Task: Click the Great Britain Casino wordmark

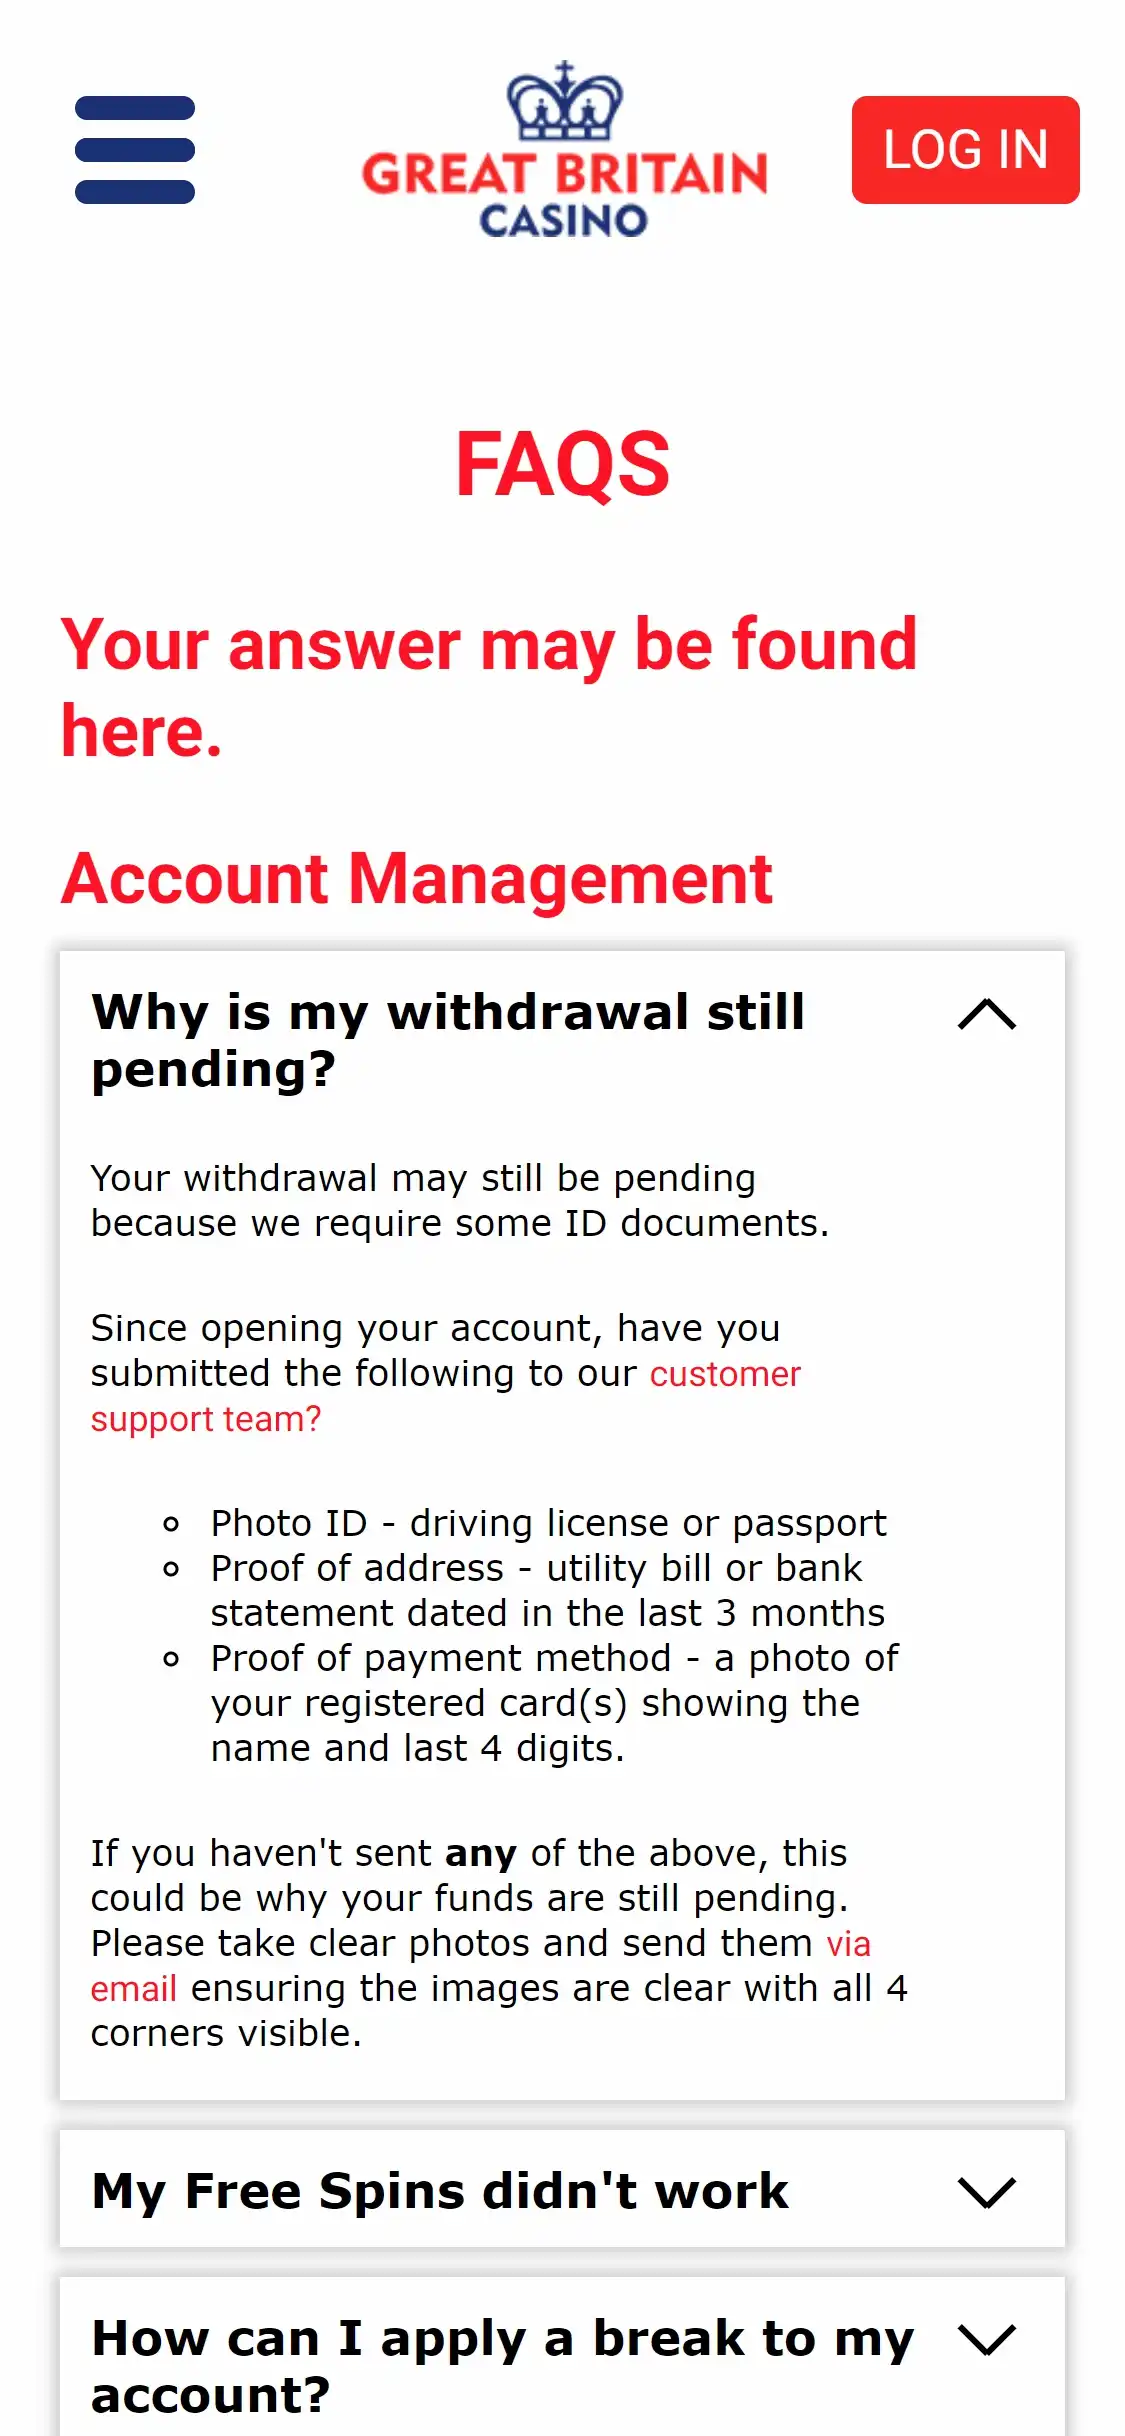Action: [x=564, y=194]
